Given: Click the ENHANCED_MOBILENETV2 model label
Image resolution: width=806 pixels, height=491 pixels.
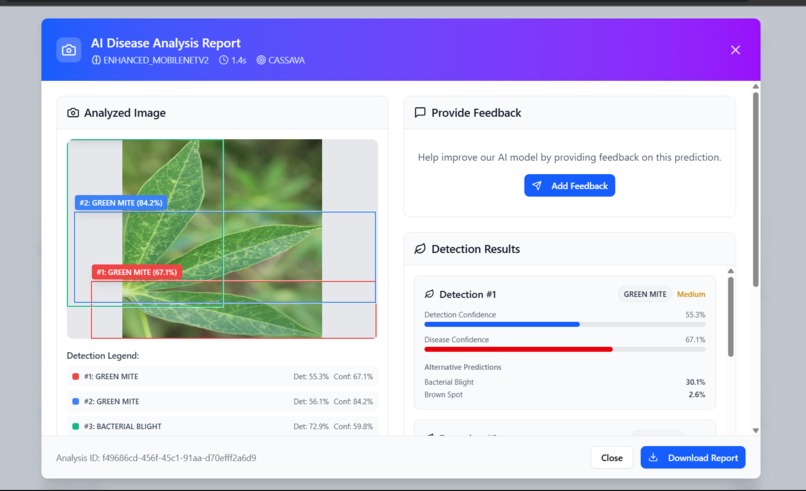Looking at the screenshot, I should (156, 60).
